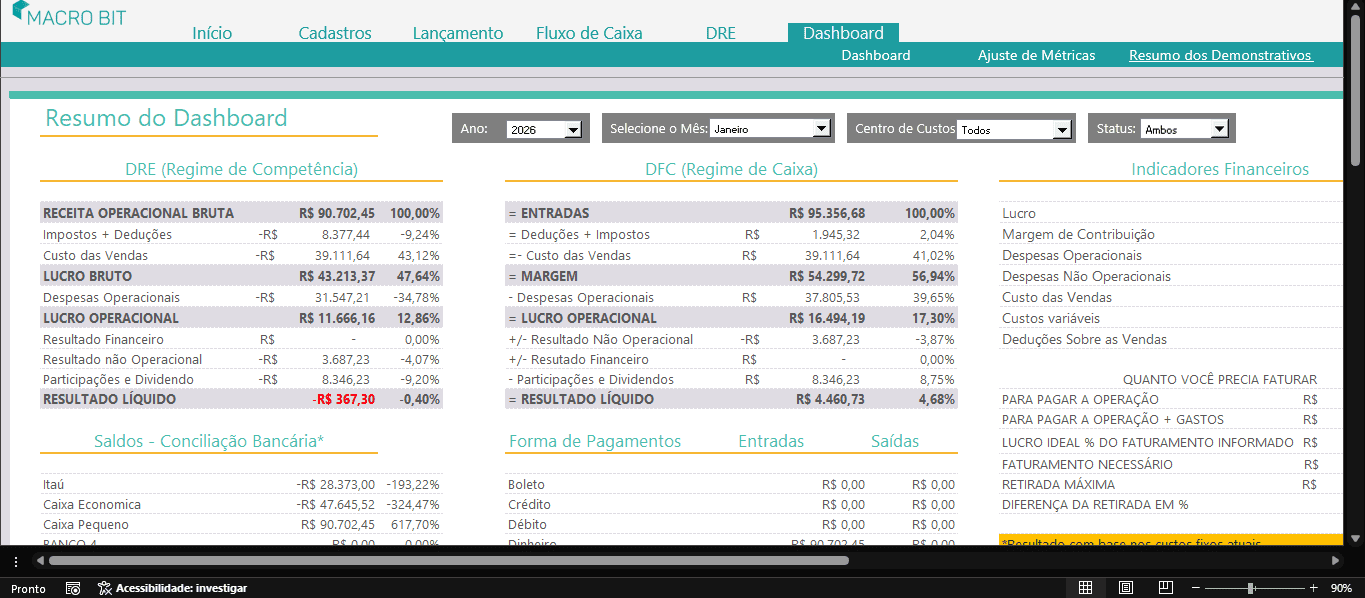
Task: Select the MARGEM value R$ 54.299,72
Action: click(x=827, y=276)
